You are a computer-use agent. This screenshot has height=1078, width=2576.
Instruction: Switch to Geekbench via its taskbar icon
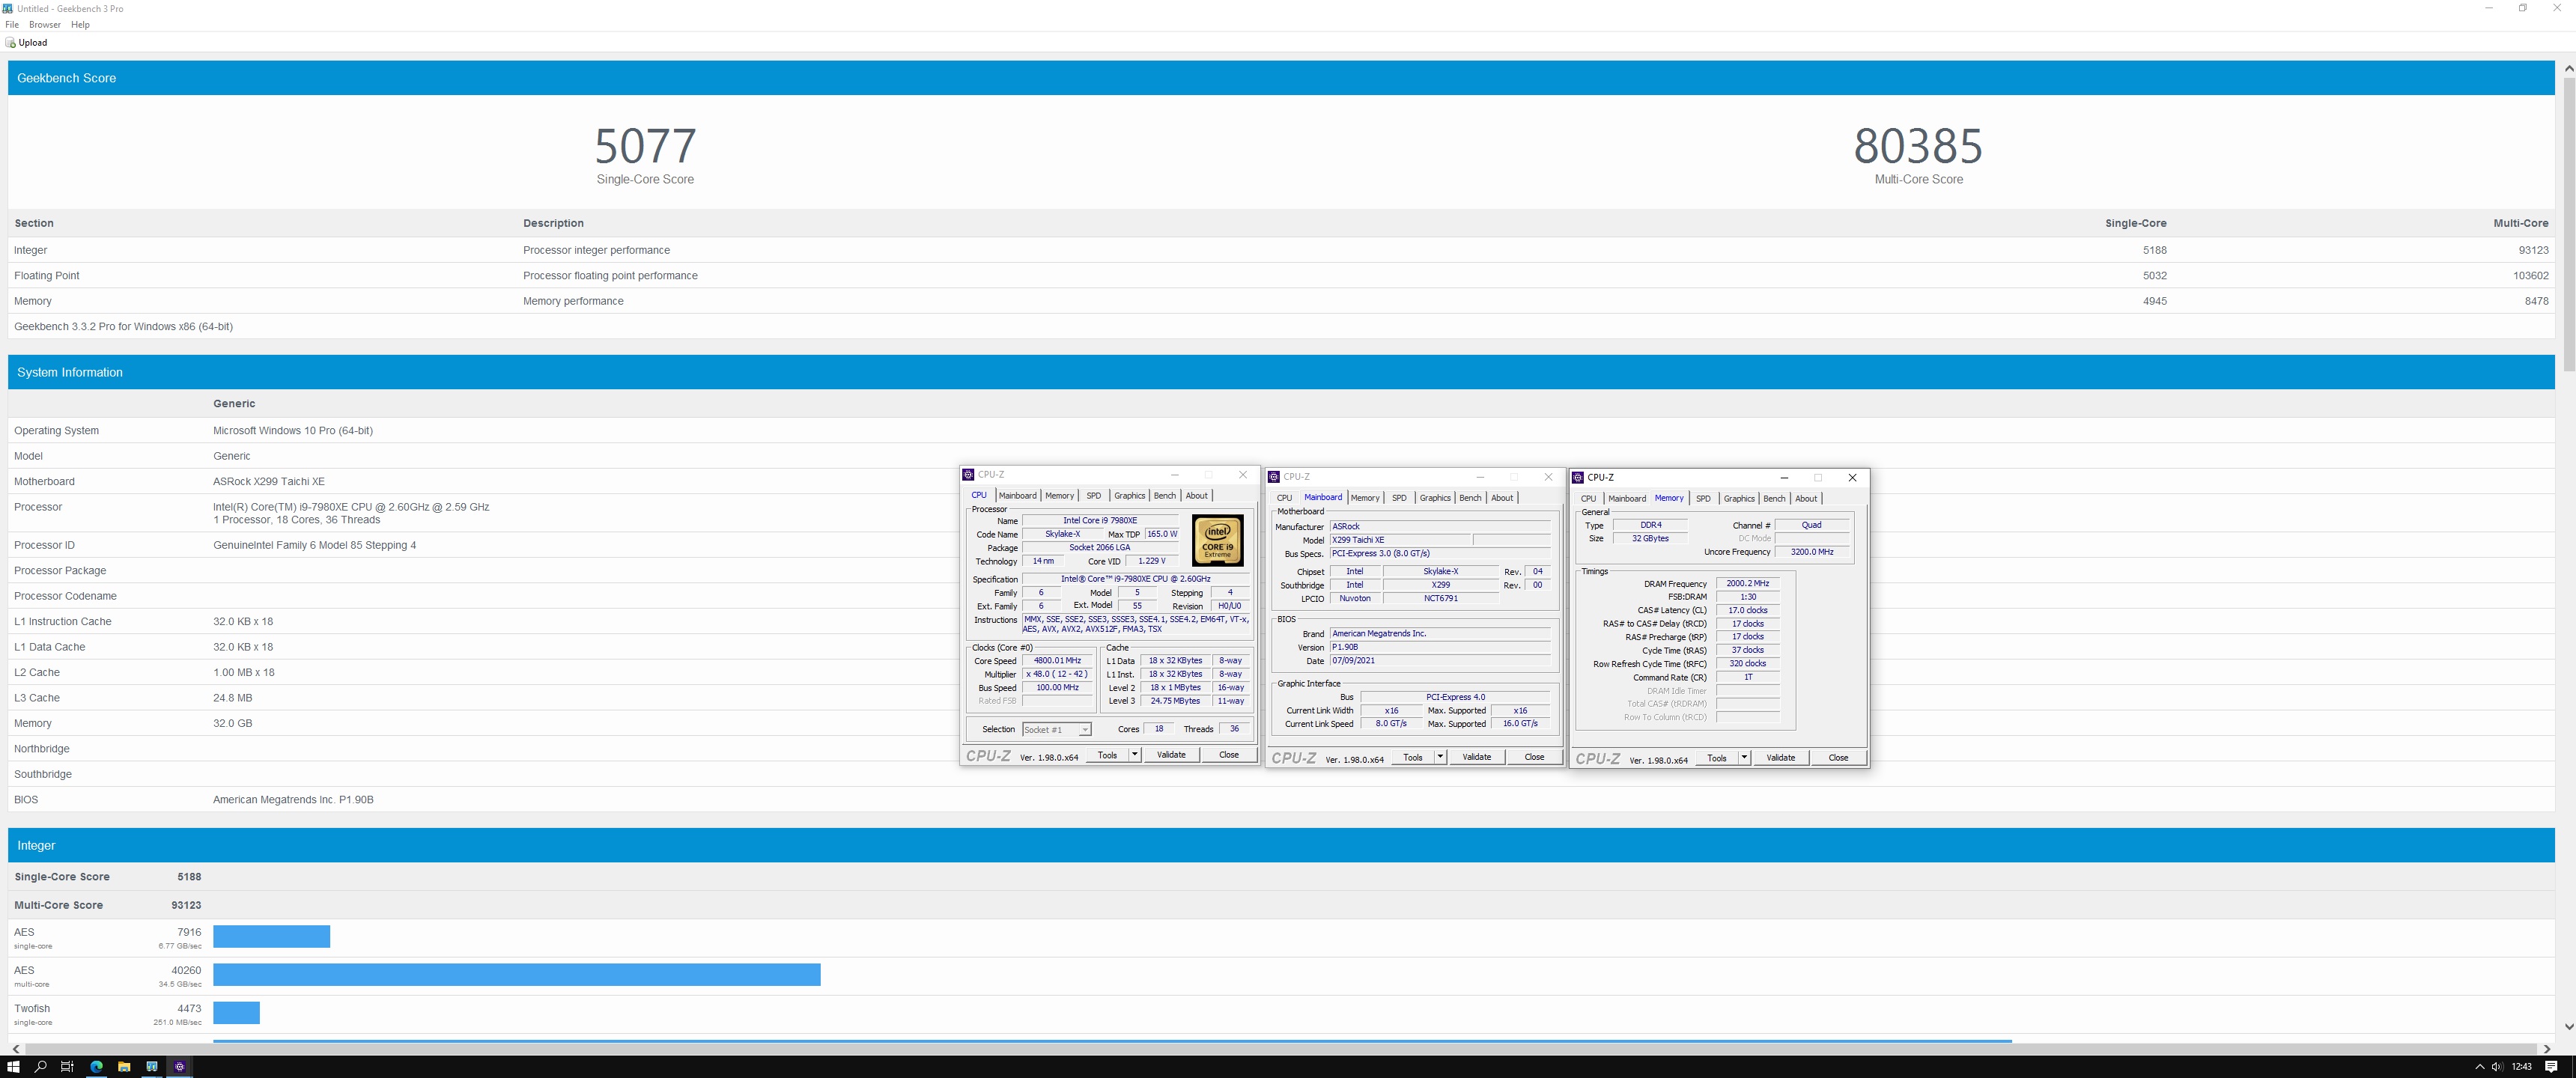pos(152,1067)
